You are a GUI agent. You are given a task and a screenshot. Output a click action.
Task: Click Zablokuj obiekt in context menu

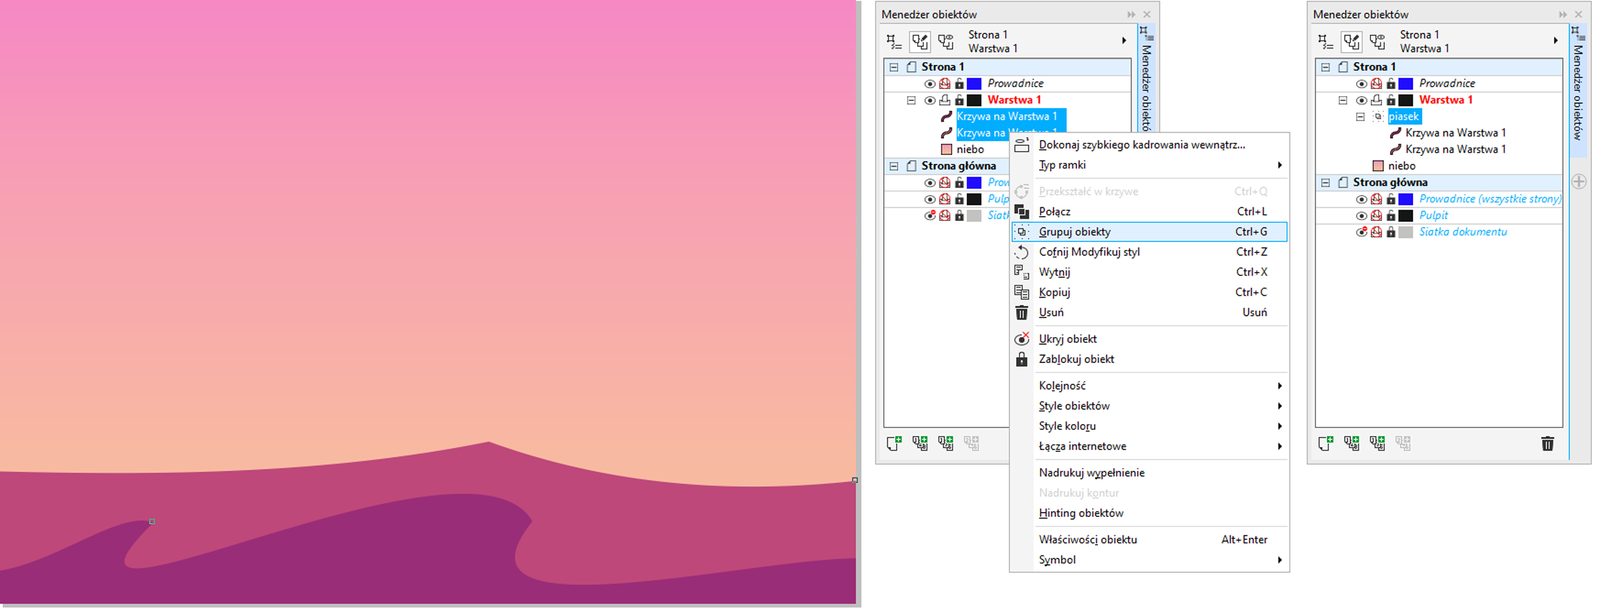tap(1076, 359)
